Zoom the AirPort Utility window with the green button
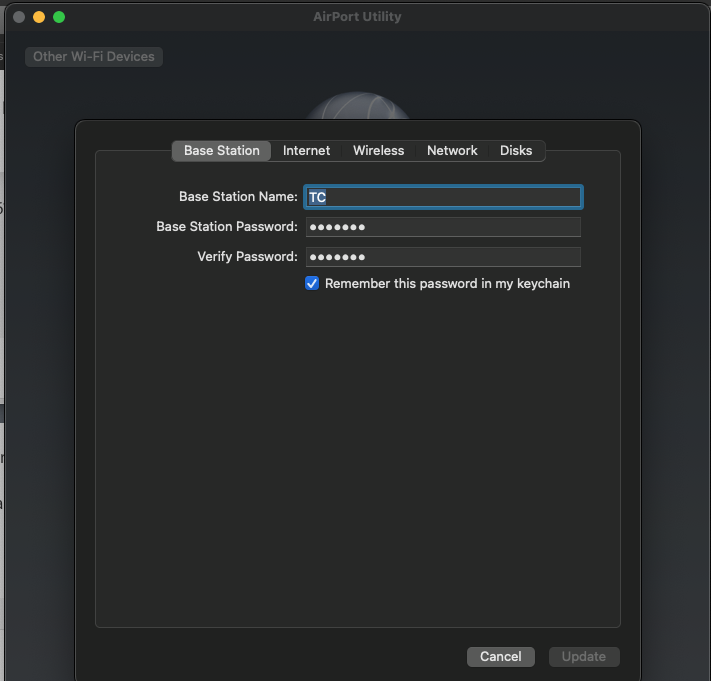 tap(59, 17)
